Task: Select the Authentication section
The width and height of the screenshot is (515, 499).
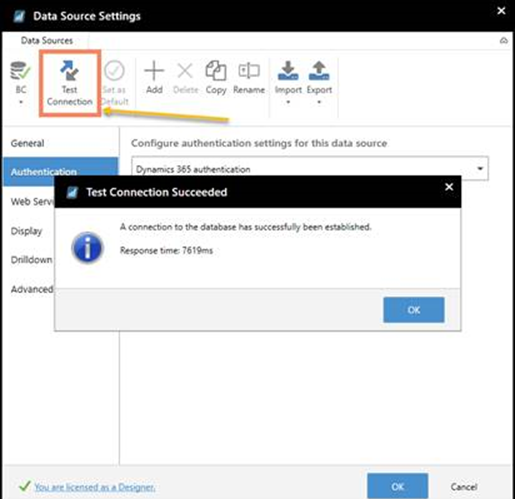Action: tap(60, 172)
